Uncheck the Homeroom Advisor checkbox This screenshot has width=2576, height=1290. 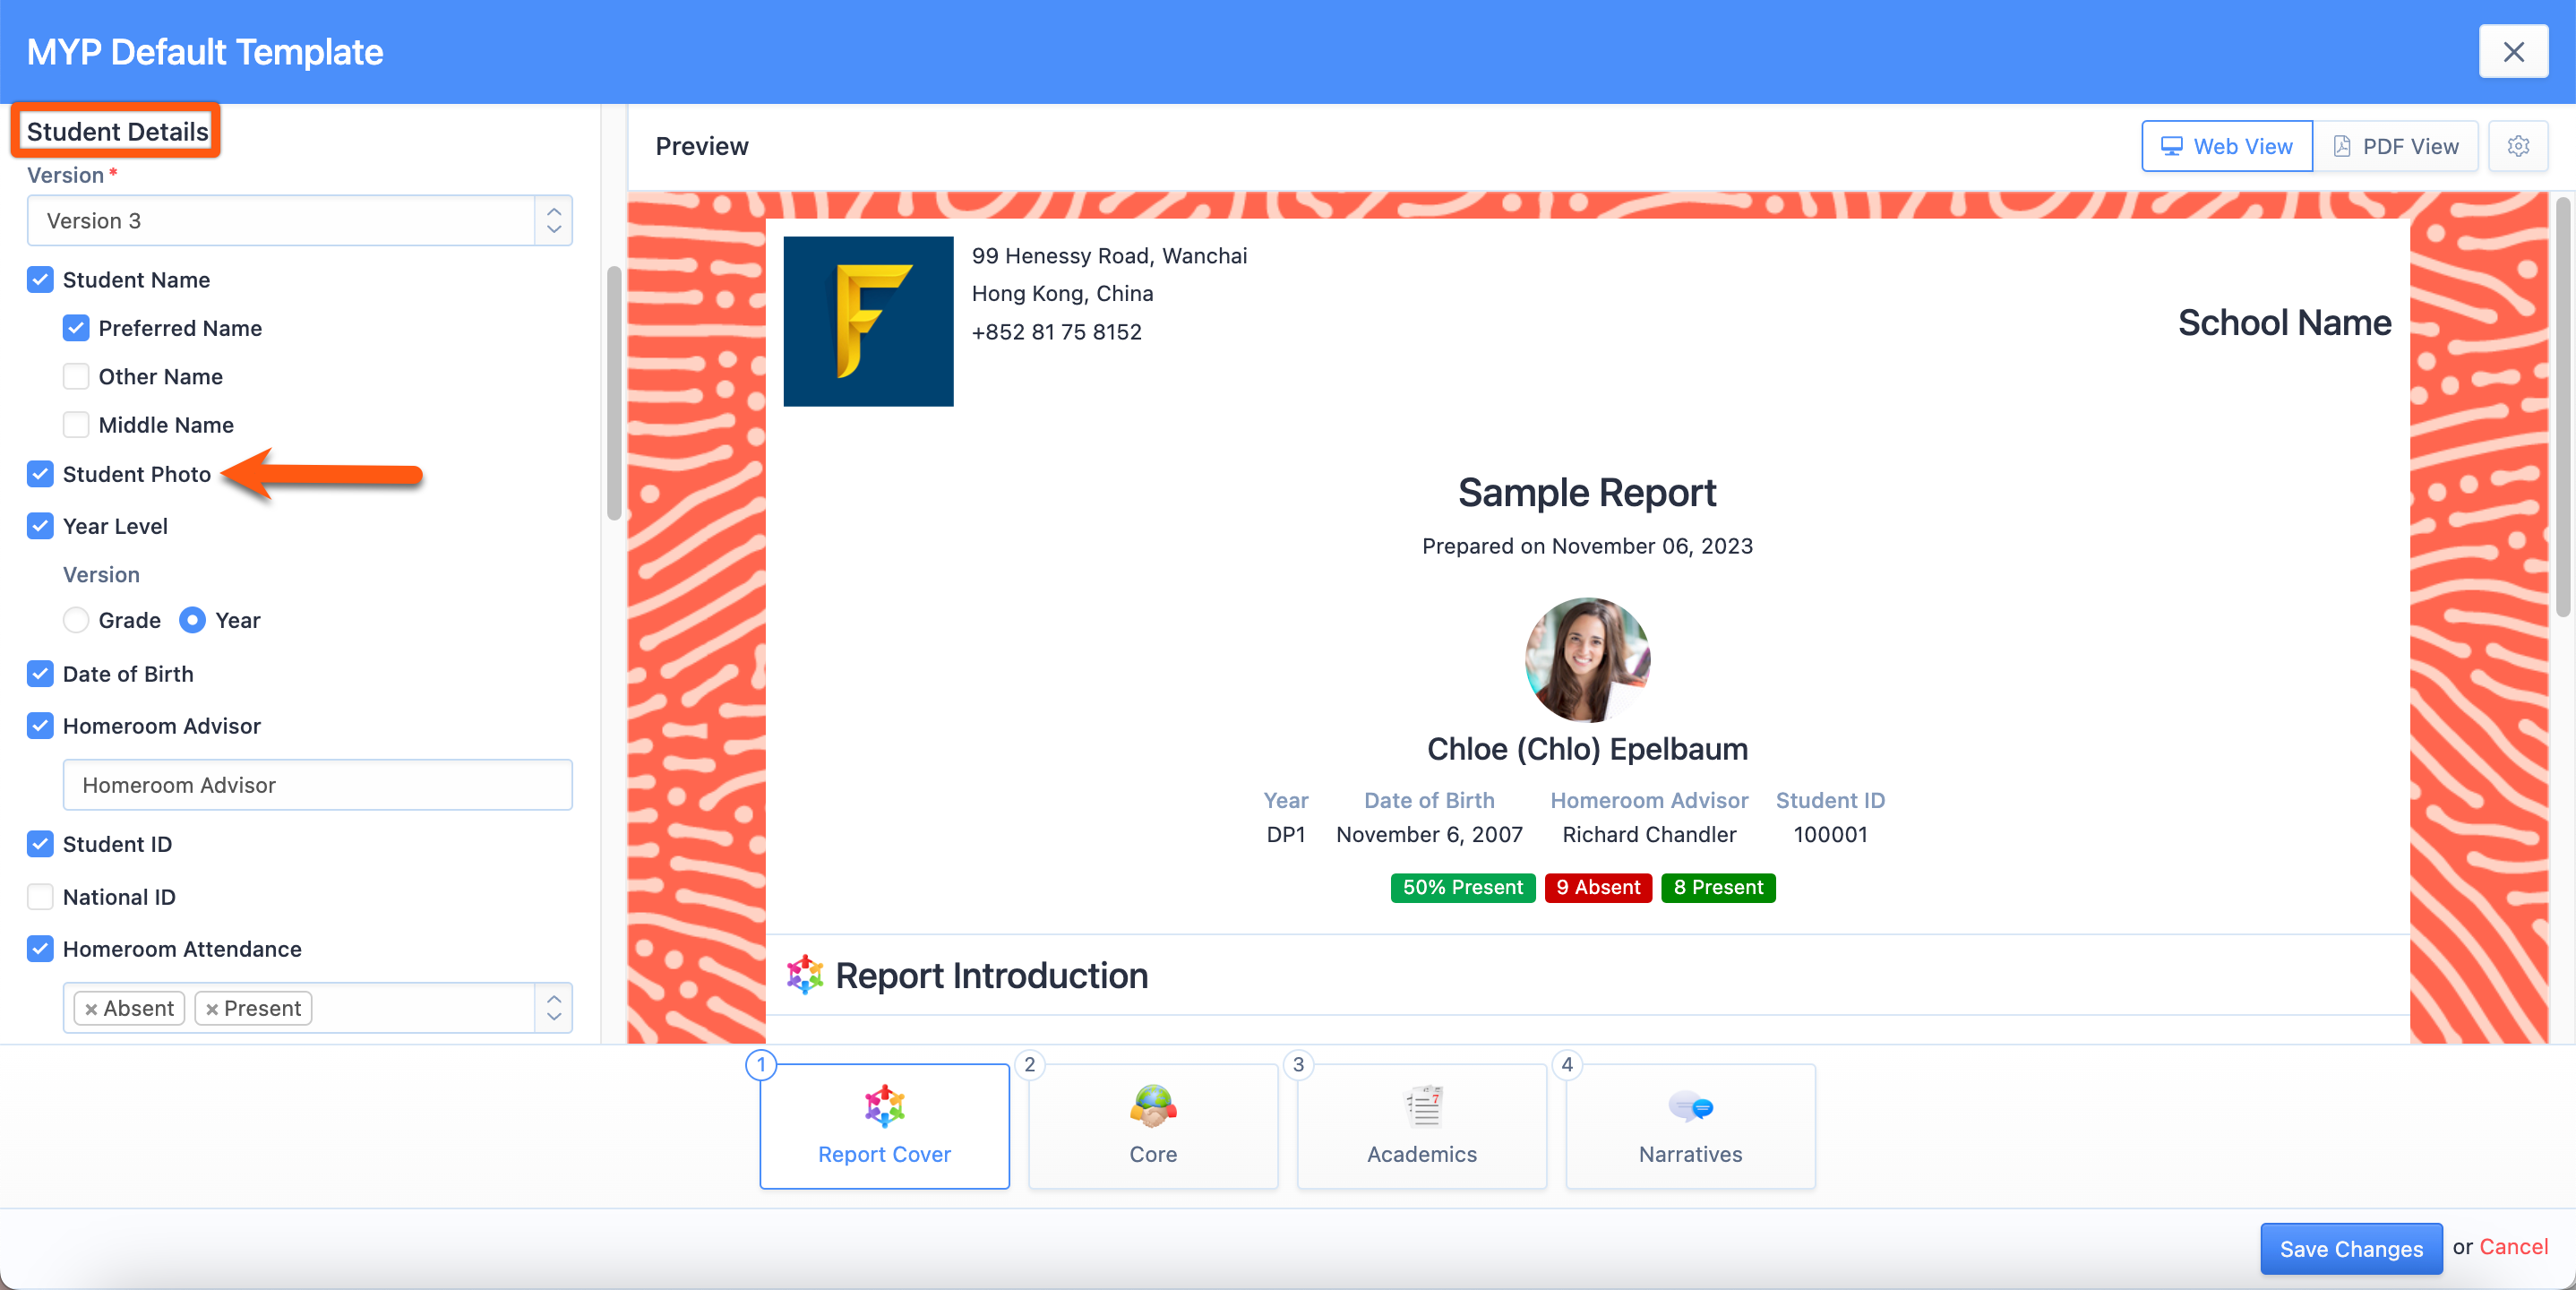[40, 725]
